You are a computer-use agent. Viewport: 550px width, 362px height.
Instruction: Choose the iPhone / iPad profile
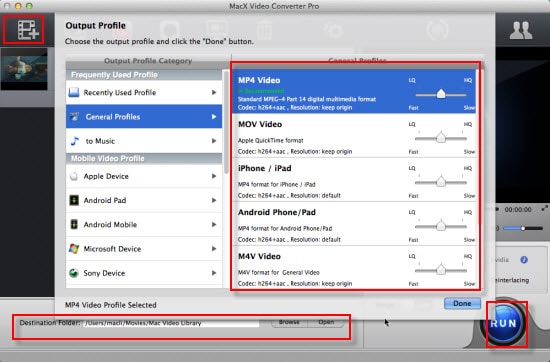coord(354,180)
